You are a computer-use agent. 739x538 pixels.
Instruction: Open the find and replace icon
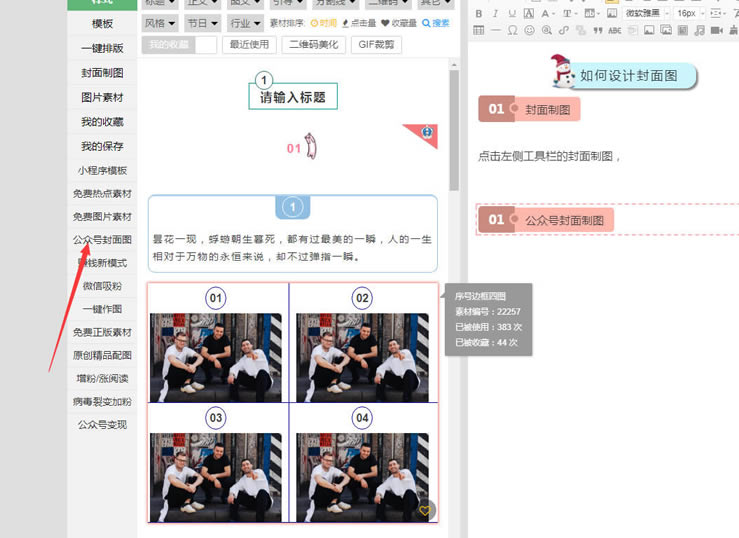547,31
